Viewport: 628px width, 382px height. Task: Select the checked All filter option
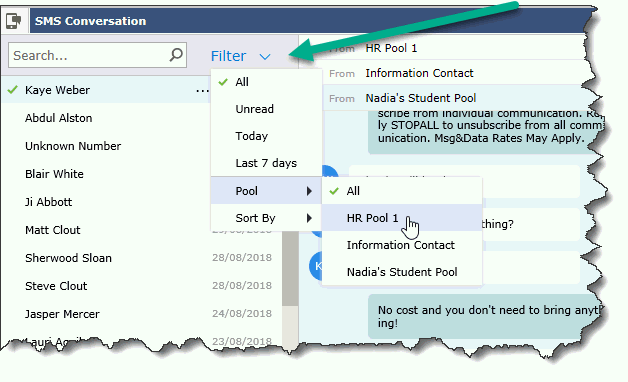click(266, 82)
